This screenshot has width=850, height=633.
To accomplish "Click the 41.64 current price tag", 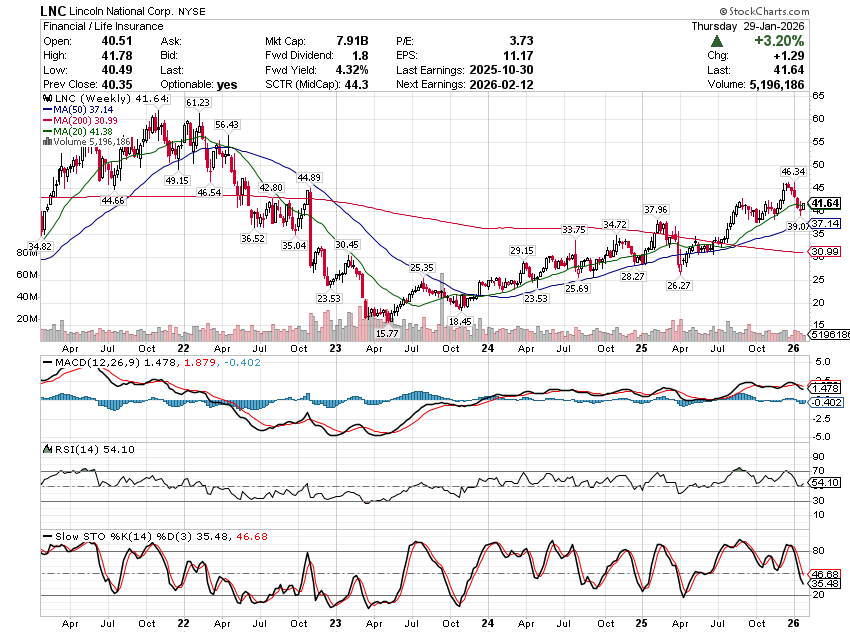I will pyautogui.click(x=826, y=203).
